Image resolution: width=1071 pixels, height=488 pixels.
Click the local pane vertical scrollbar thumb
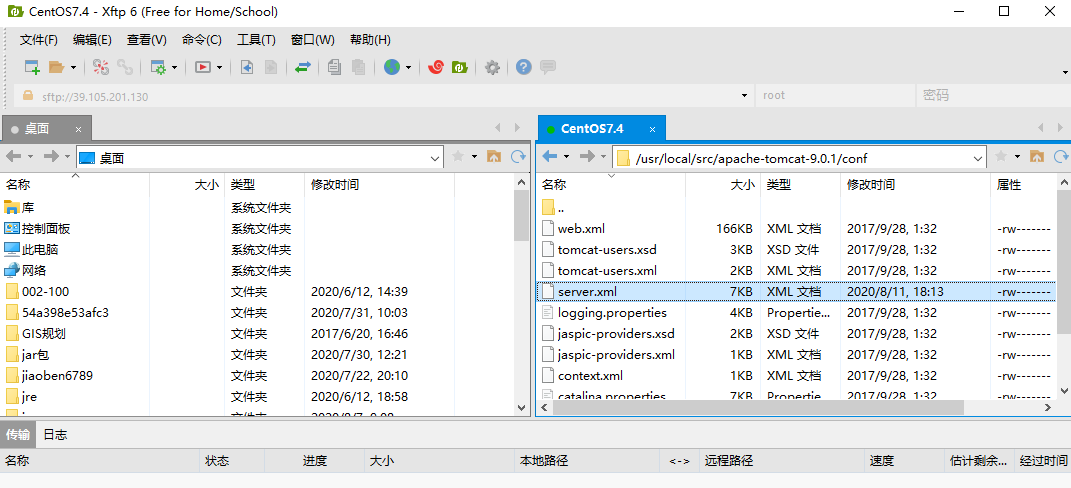(522, 216)
